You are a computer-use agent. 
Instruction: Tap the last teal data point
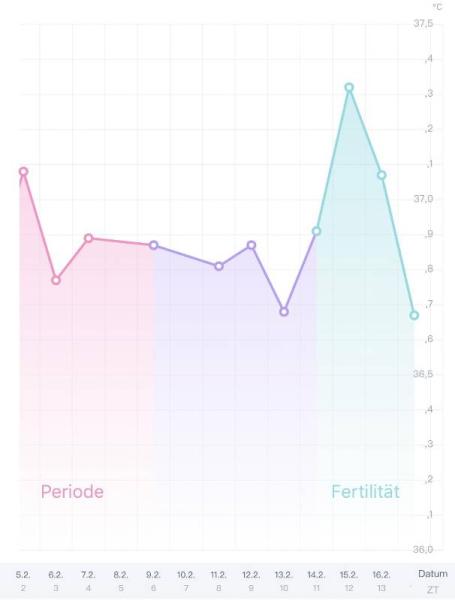[414, 315]
